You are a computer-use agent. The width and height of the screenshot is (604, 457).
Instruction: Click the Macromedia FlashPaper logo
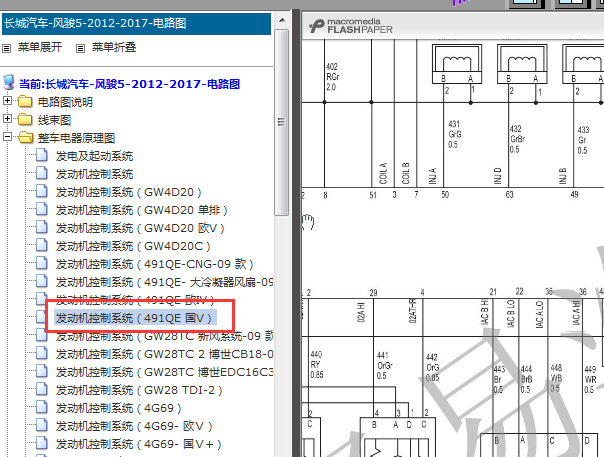[351, 26]
